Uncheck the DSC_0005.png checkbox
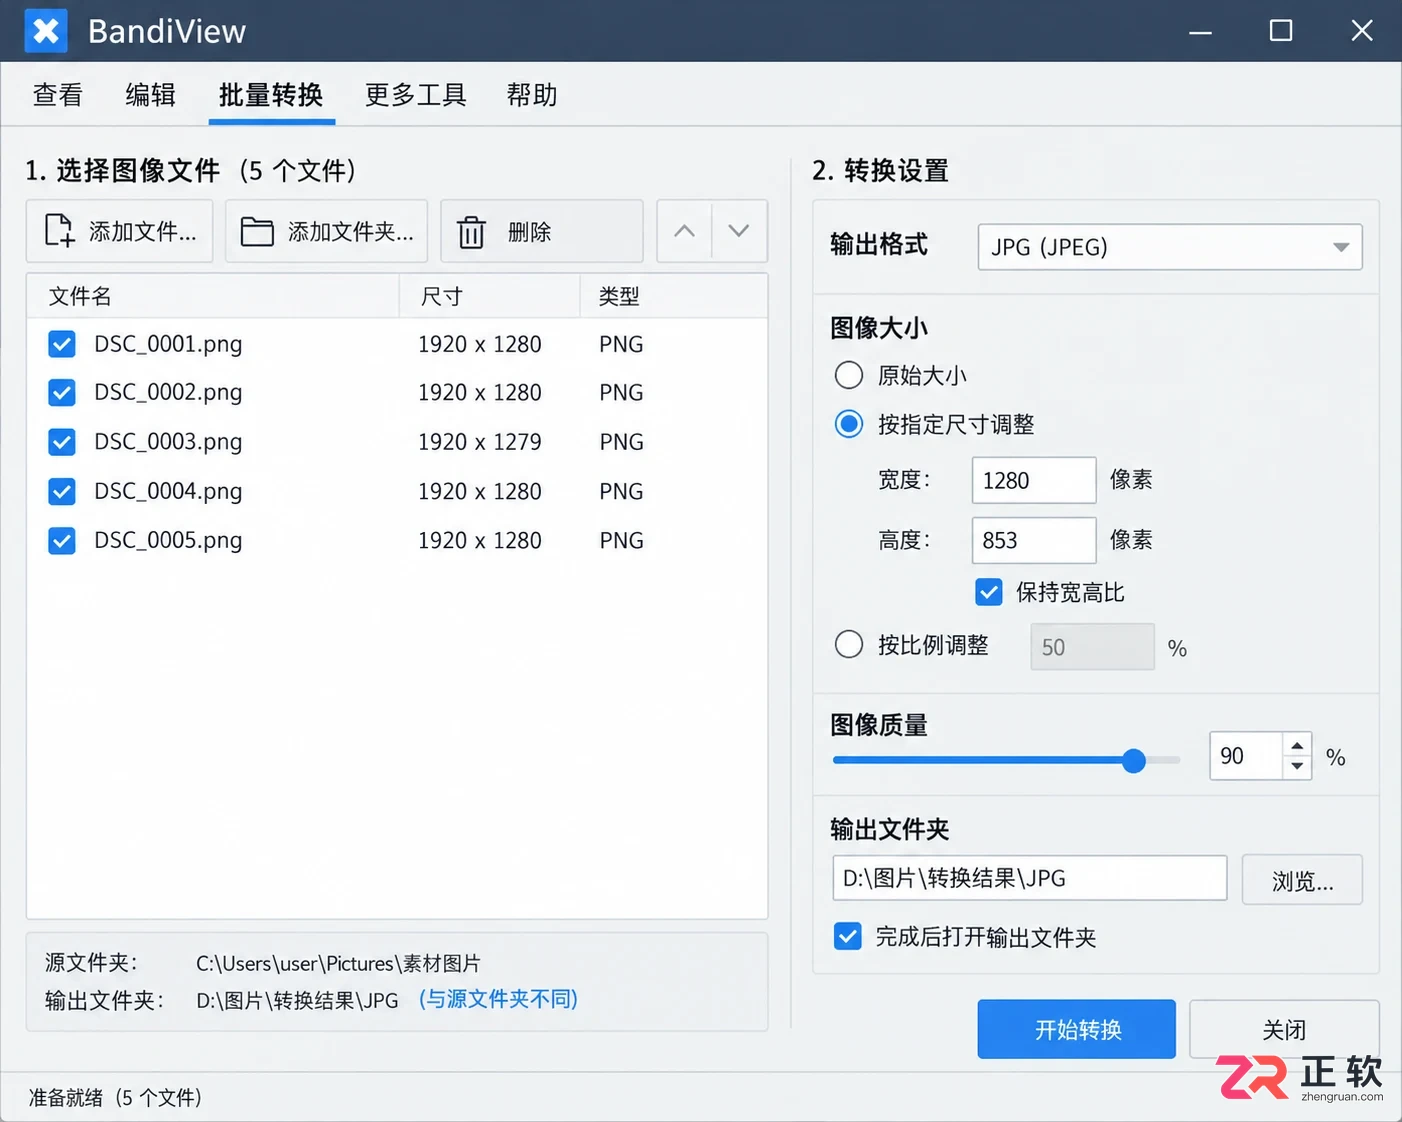The image size is (1402, 1122). 62,541
